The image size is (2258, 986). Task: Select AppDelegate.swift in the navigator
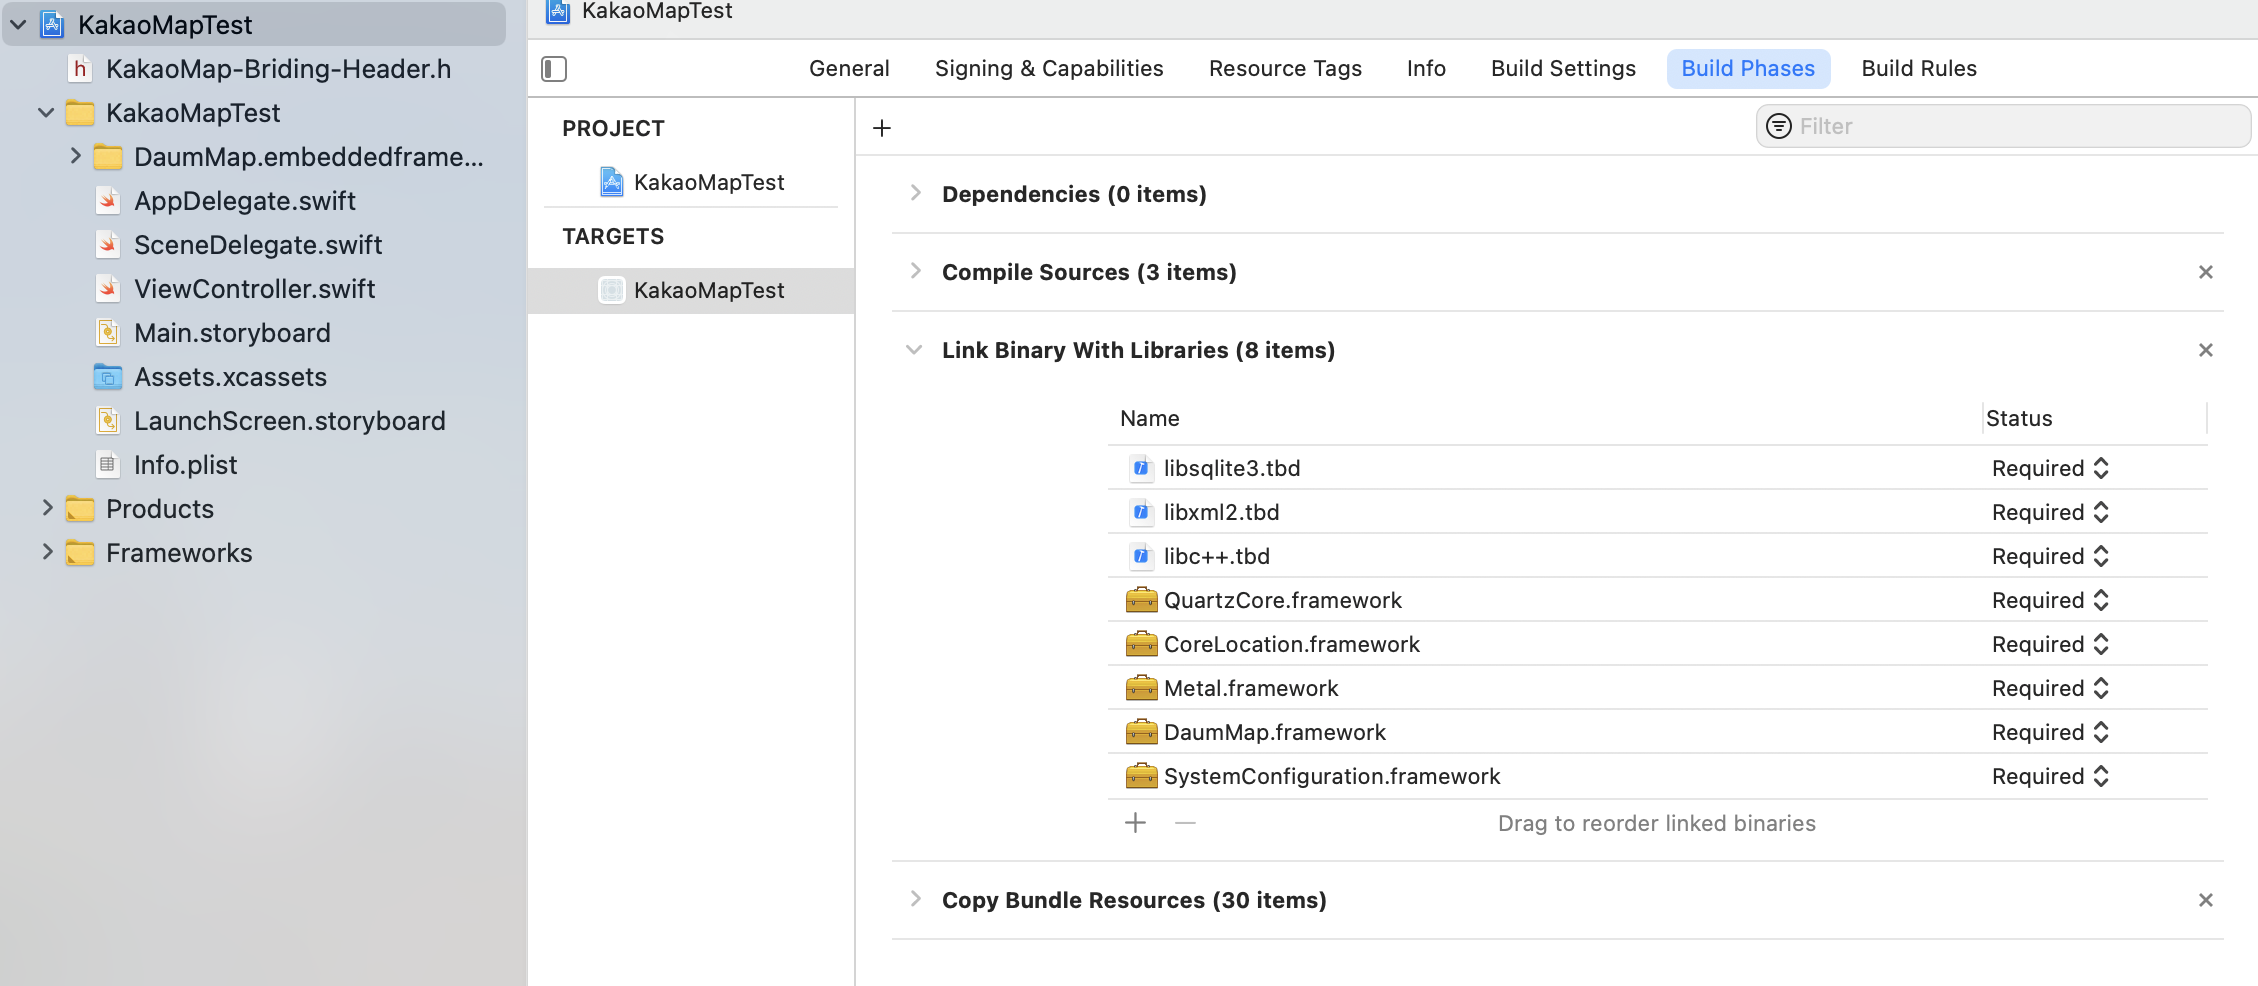coord(245,201)
